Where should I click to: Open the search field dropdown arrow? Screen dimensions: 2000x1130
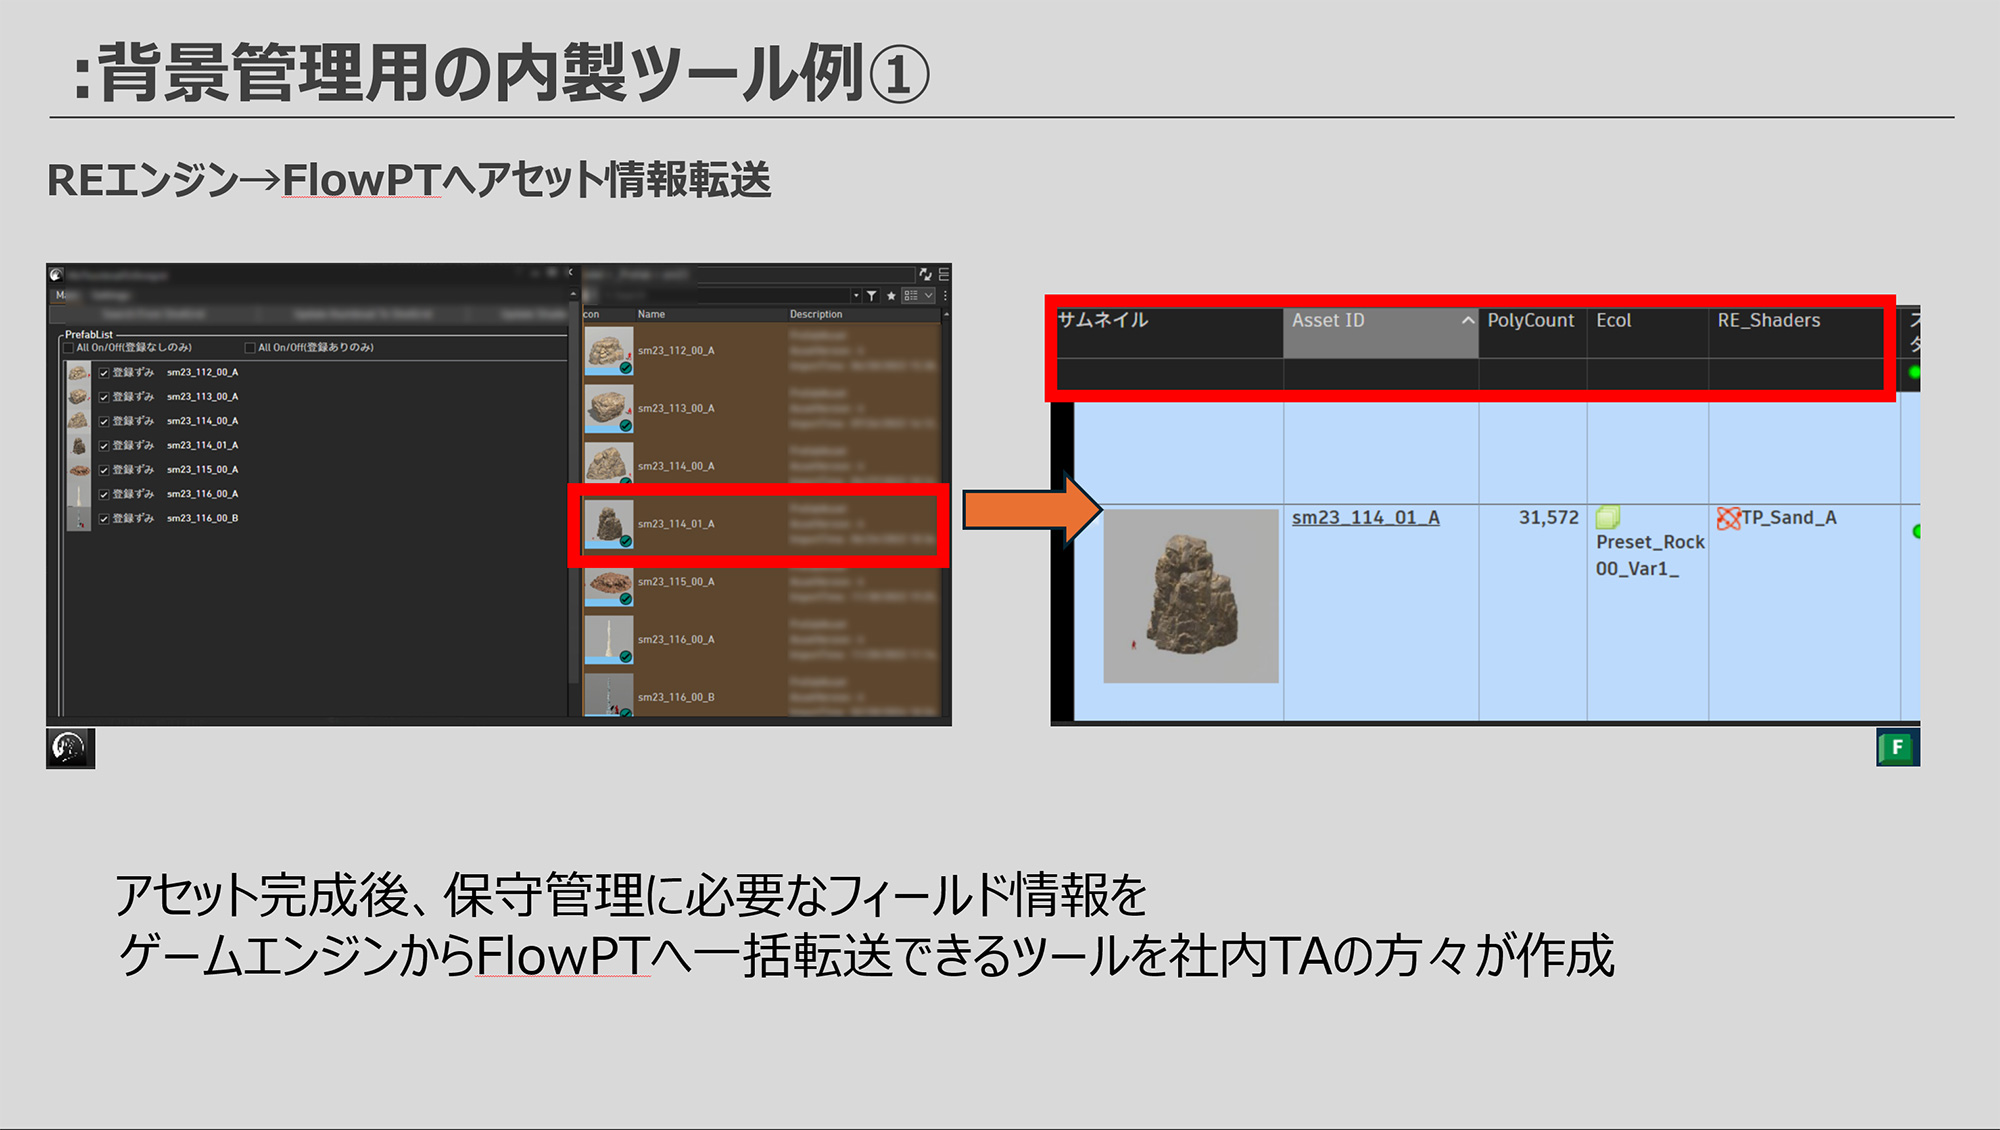click(x=856, y=296)
